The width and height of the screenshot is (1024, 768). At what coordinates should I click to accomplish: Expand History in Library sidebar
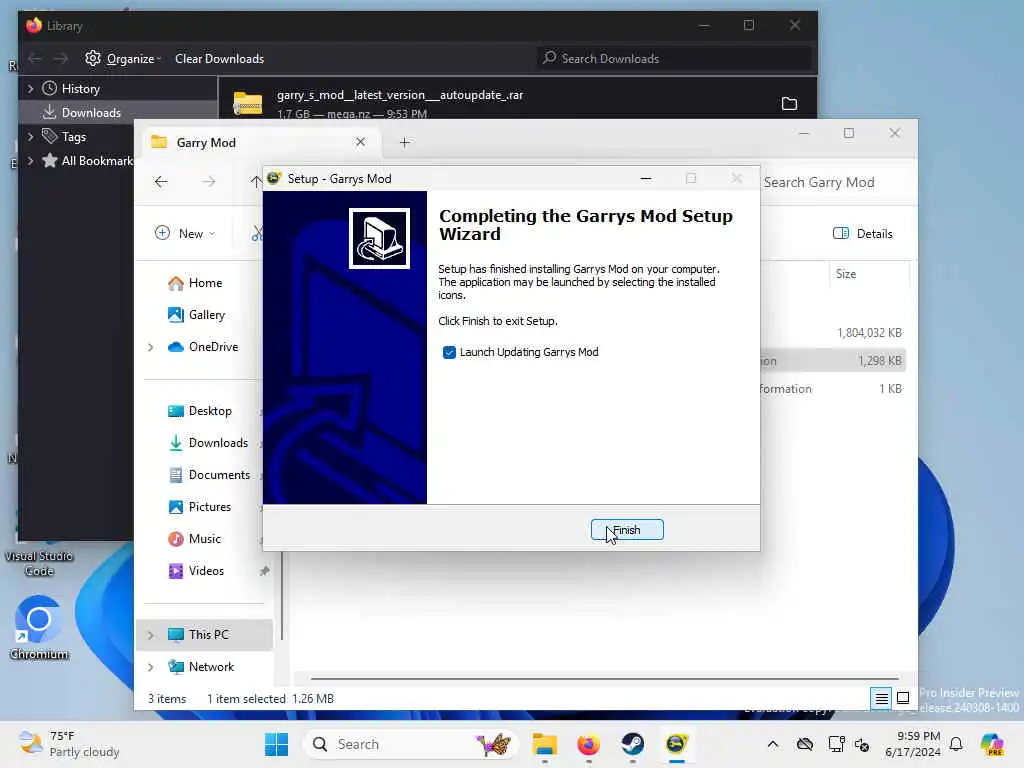[30, 88]
